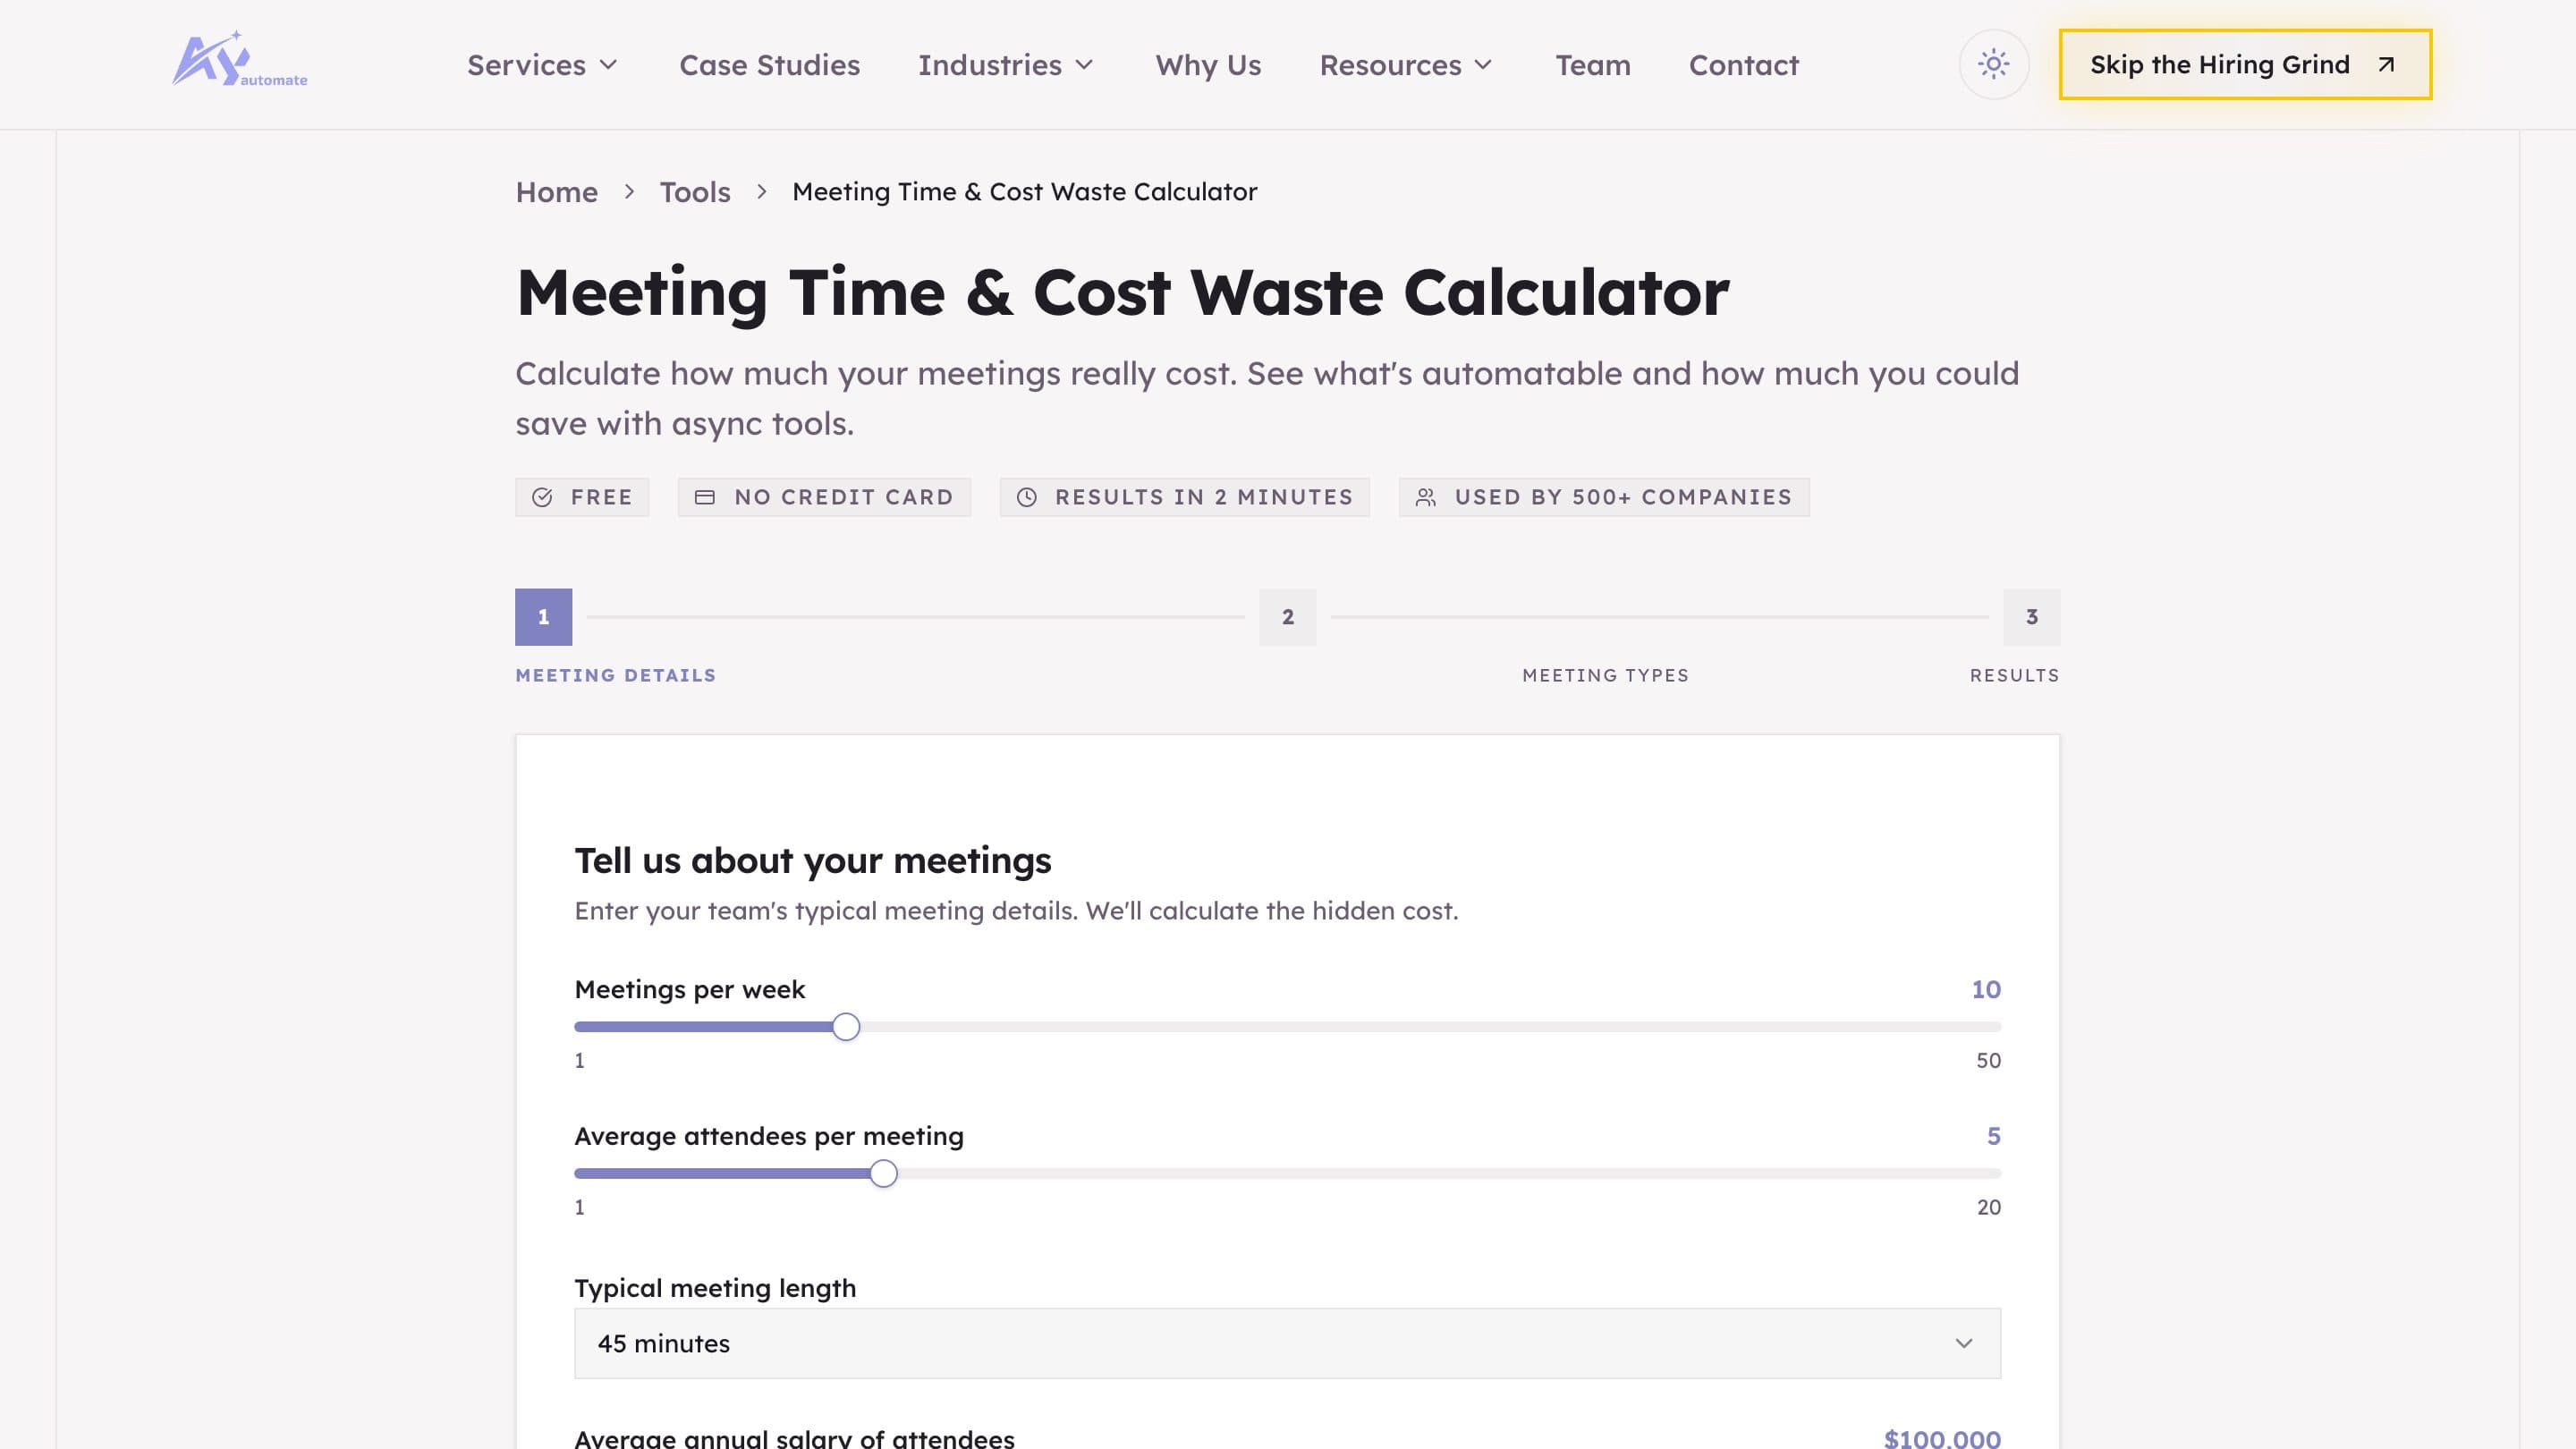Click the arrow icon in Skip the Hiring Grind
The height and width of the screenshot is (1449, 2576).
click(2386, 65)
